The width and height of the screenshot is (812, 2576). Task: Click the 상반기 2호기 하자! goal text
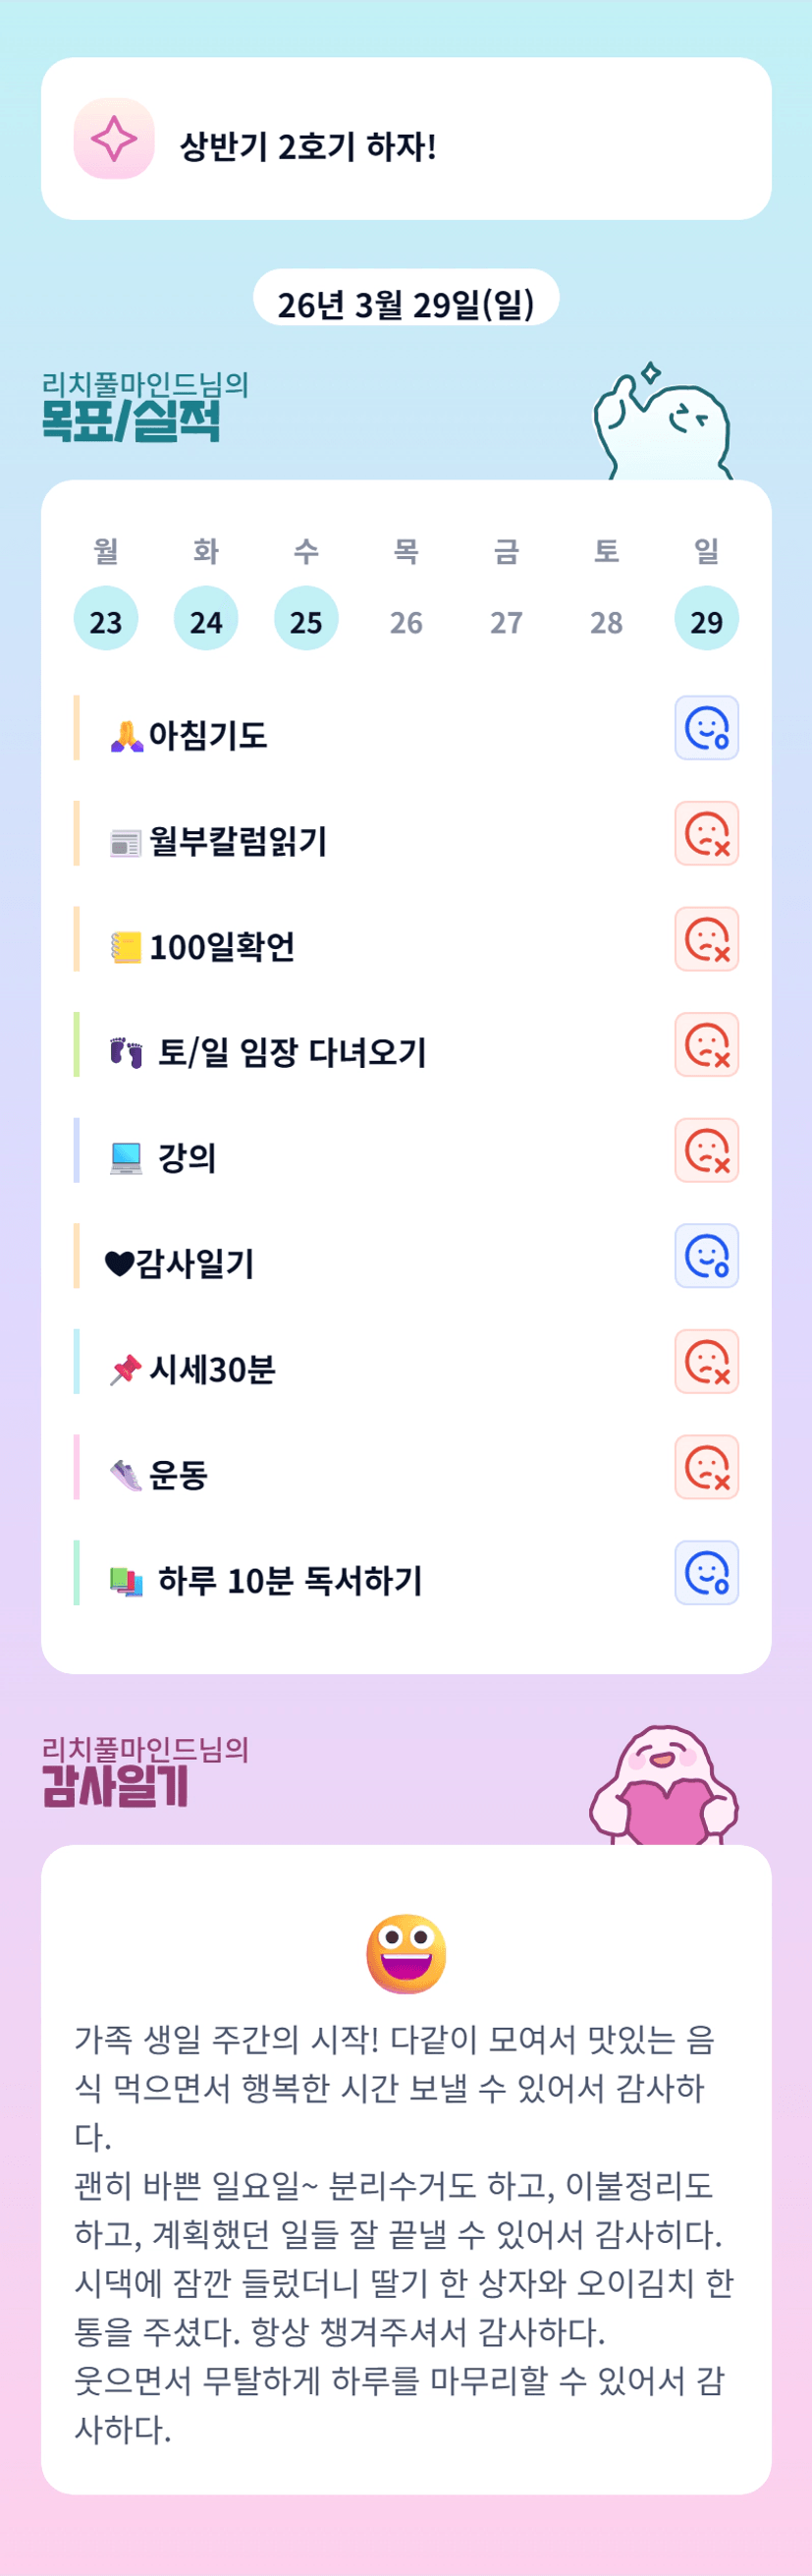pyautogui.click(x=308, y=147)
